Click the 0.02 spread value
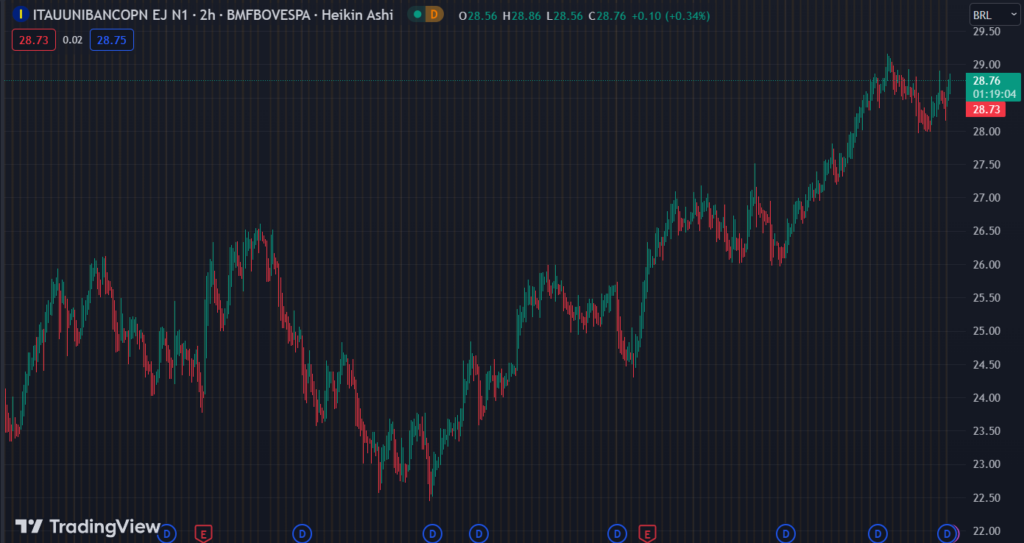 click(72, 41)
